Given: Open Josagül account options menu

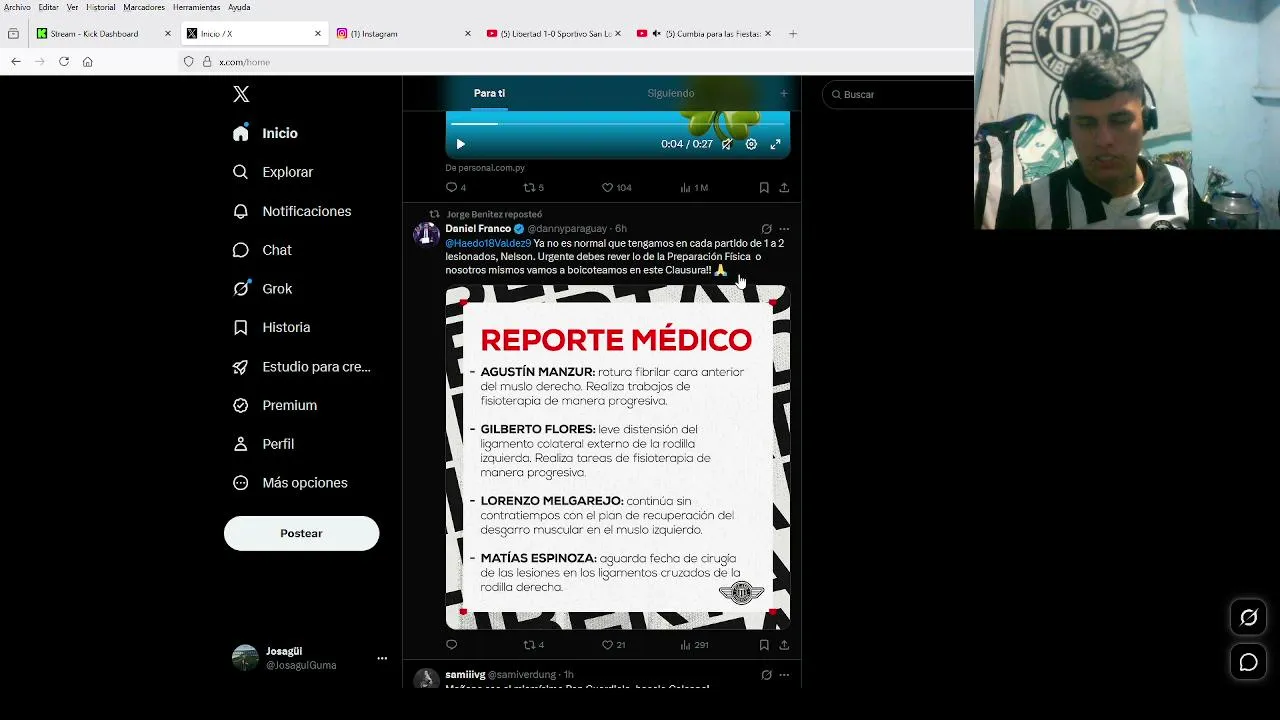Looking at the screenshot, I should [x=382, y=658].
